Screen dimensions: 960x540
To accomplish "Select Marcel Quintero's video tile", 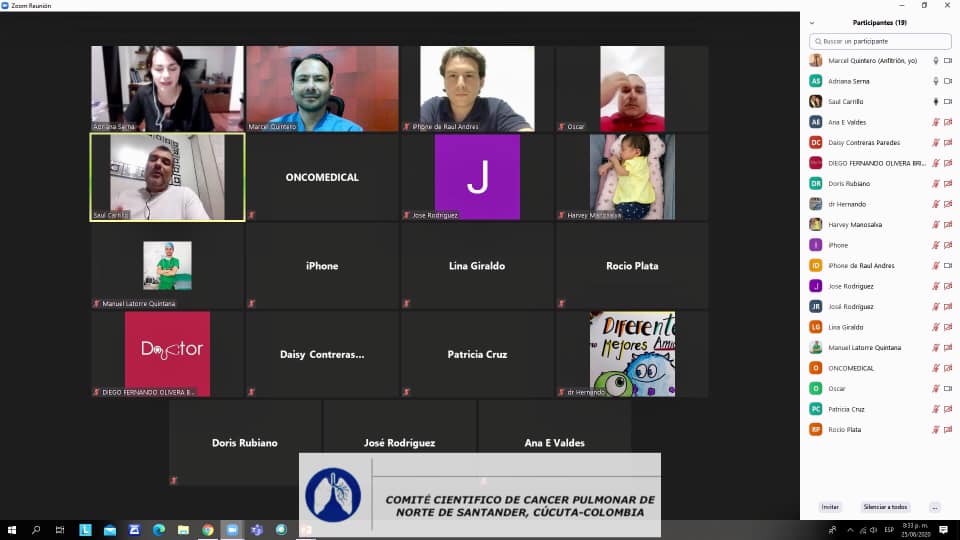I will click(322, 89).
